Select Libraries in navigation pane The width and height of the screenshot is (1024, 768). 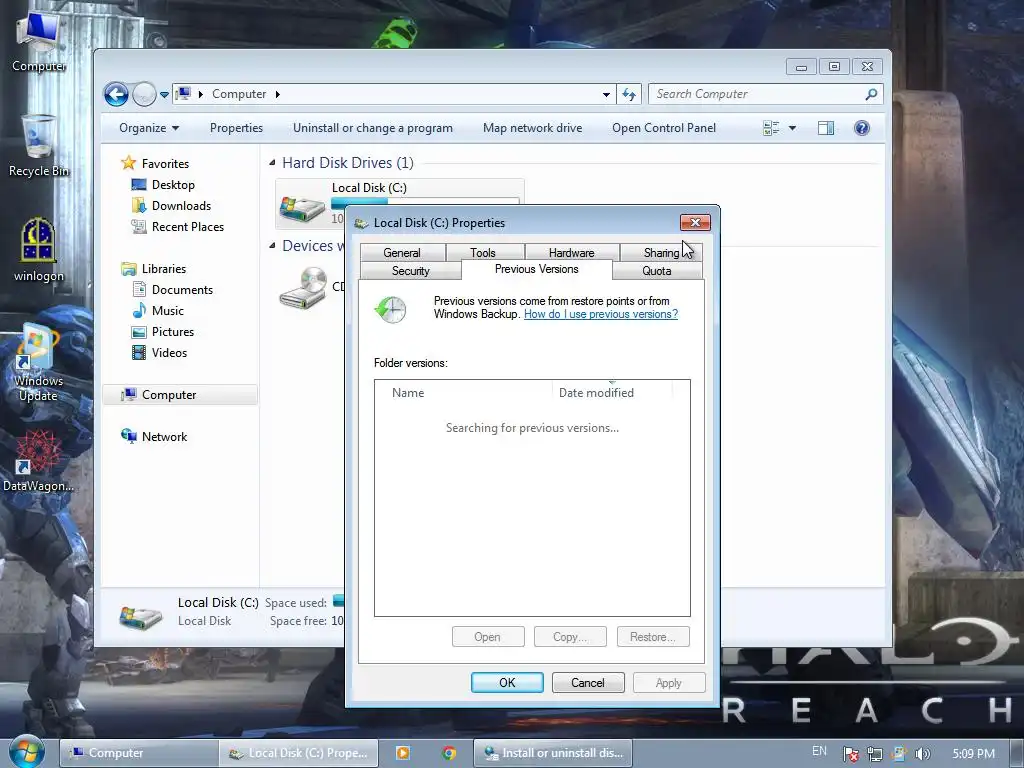154,268
